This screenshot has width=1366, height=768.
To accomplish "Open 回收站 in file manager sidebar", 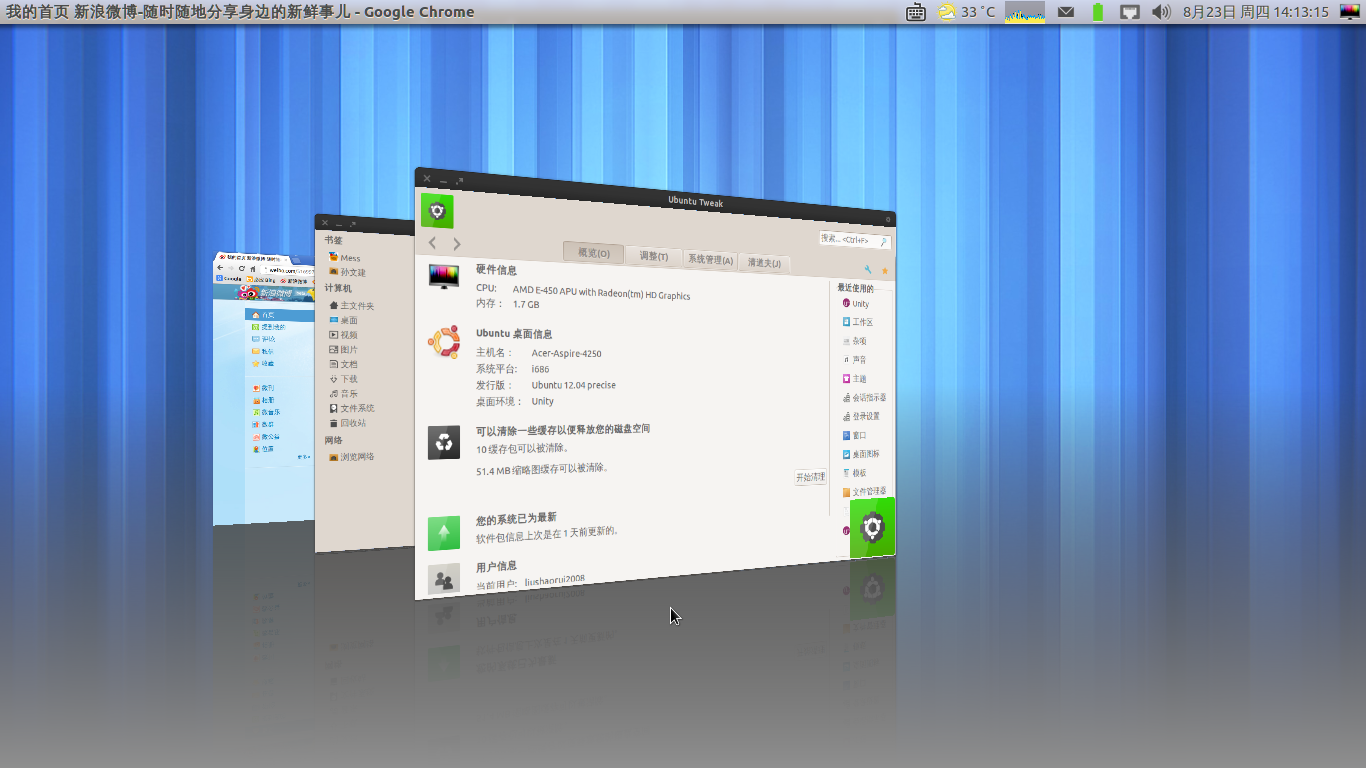I will (347, 423).
